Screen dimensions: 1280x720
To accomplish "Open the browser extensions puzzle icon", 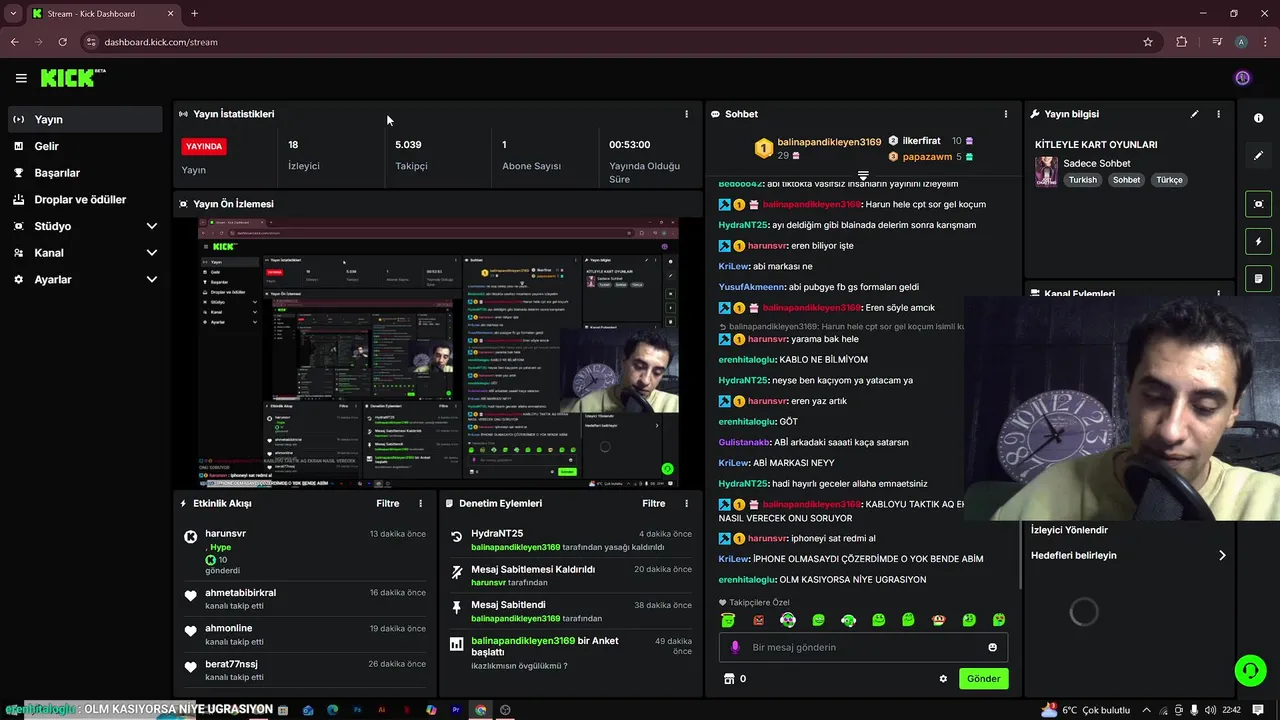I will (1182, 42).
